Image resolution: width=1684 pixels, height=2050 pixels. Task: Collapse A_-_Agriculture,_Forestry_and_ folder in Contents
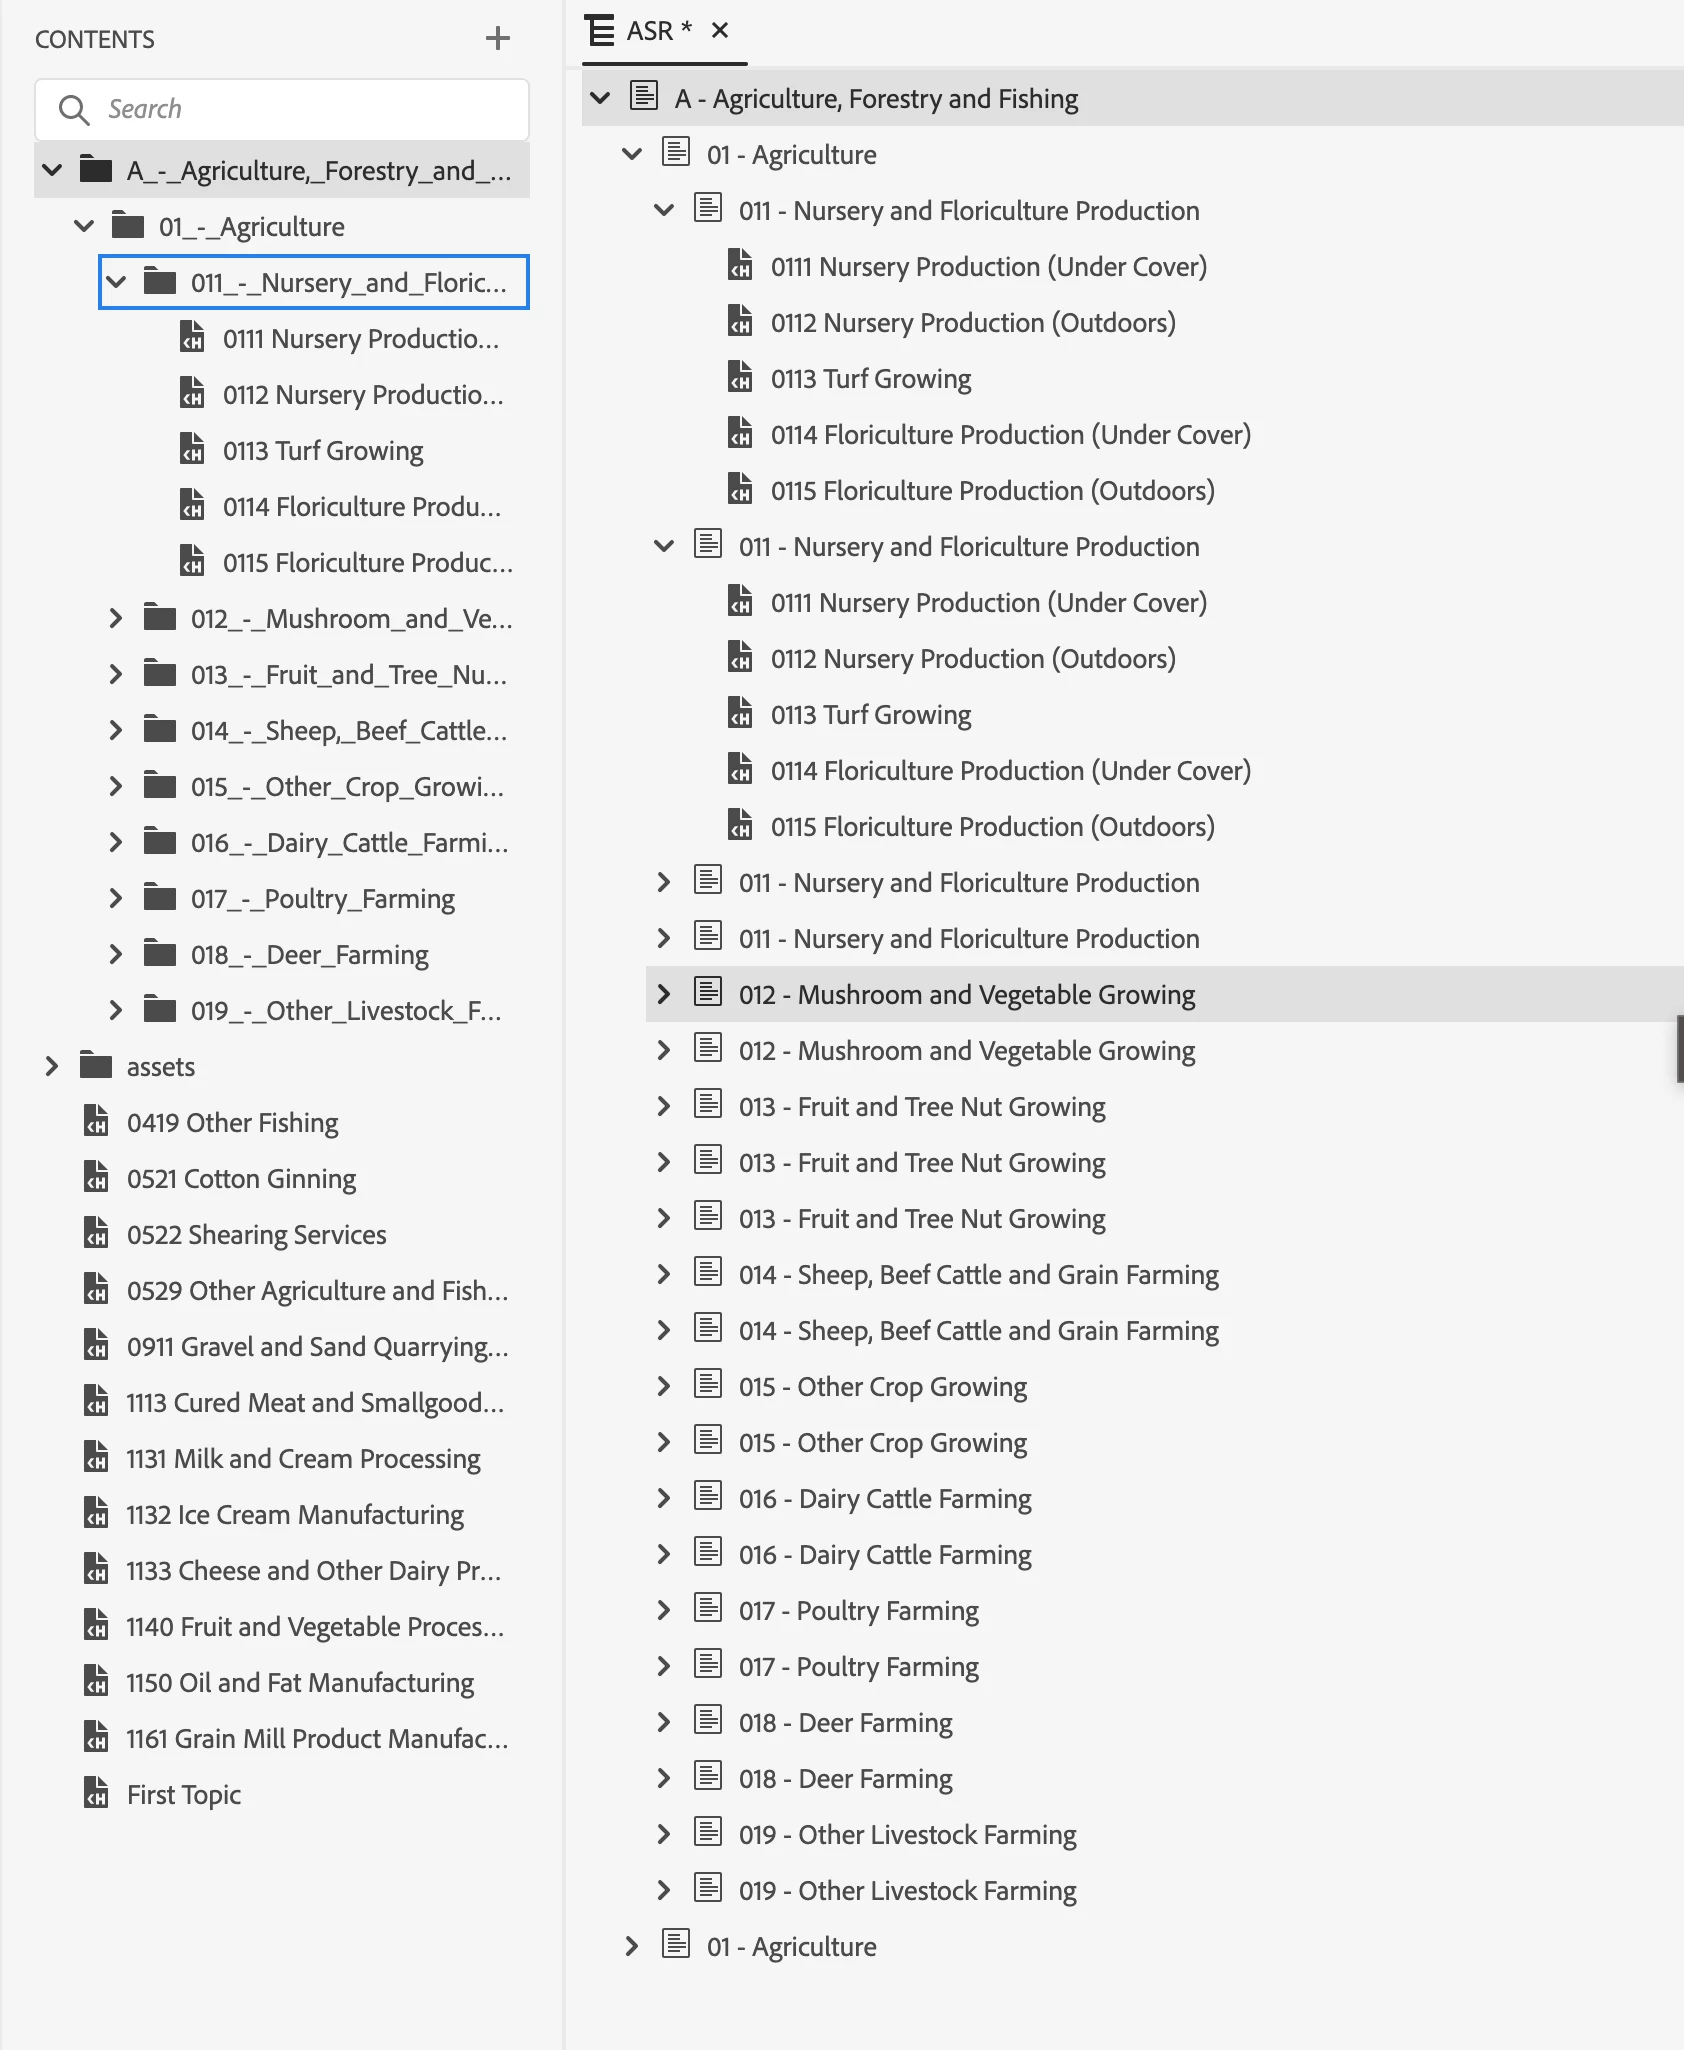tap(52, 170)
